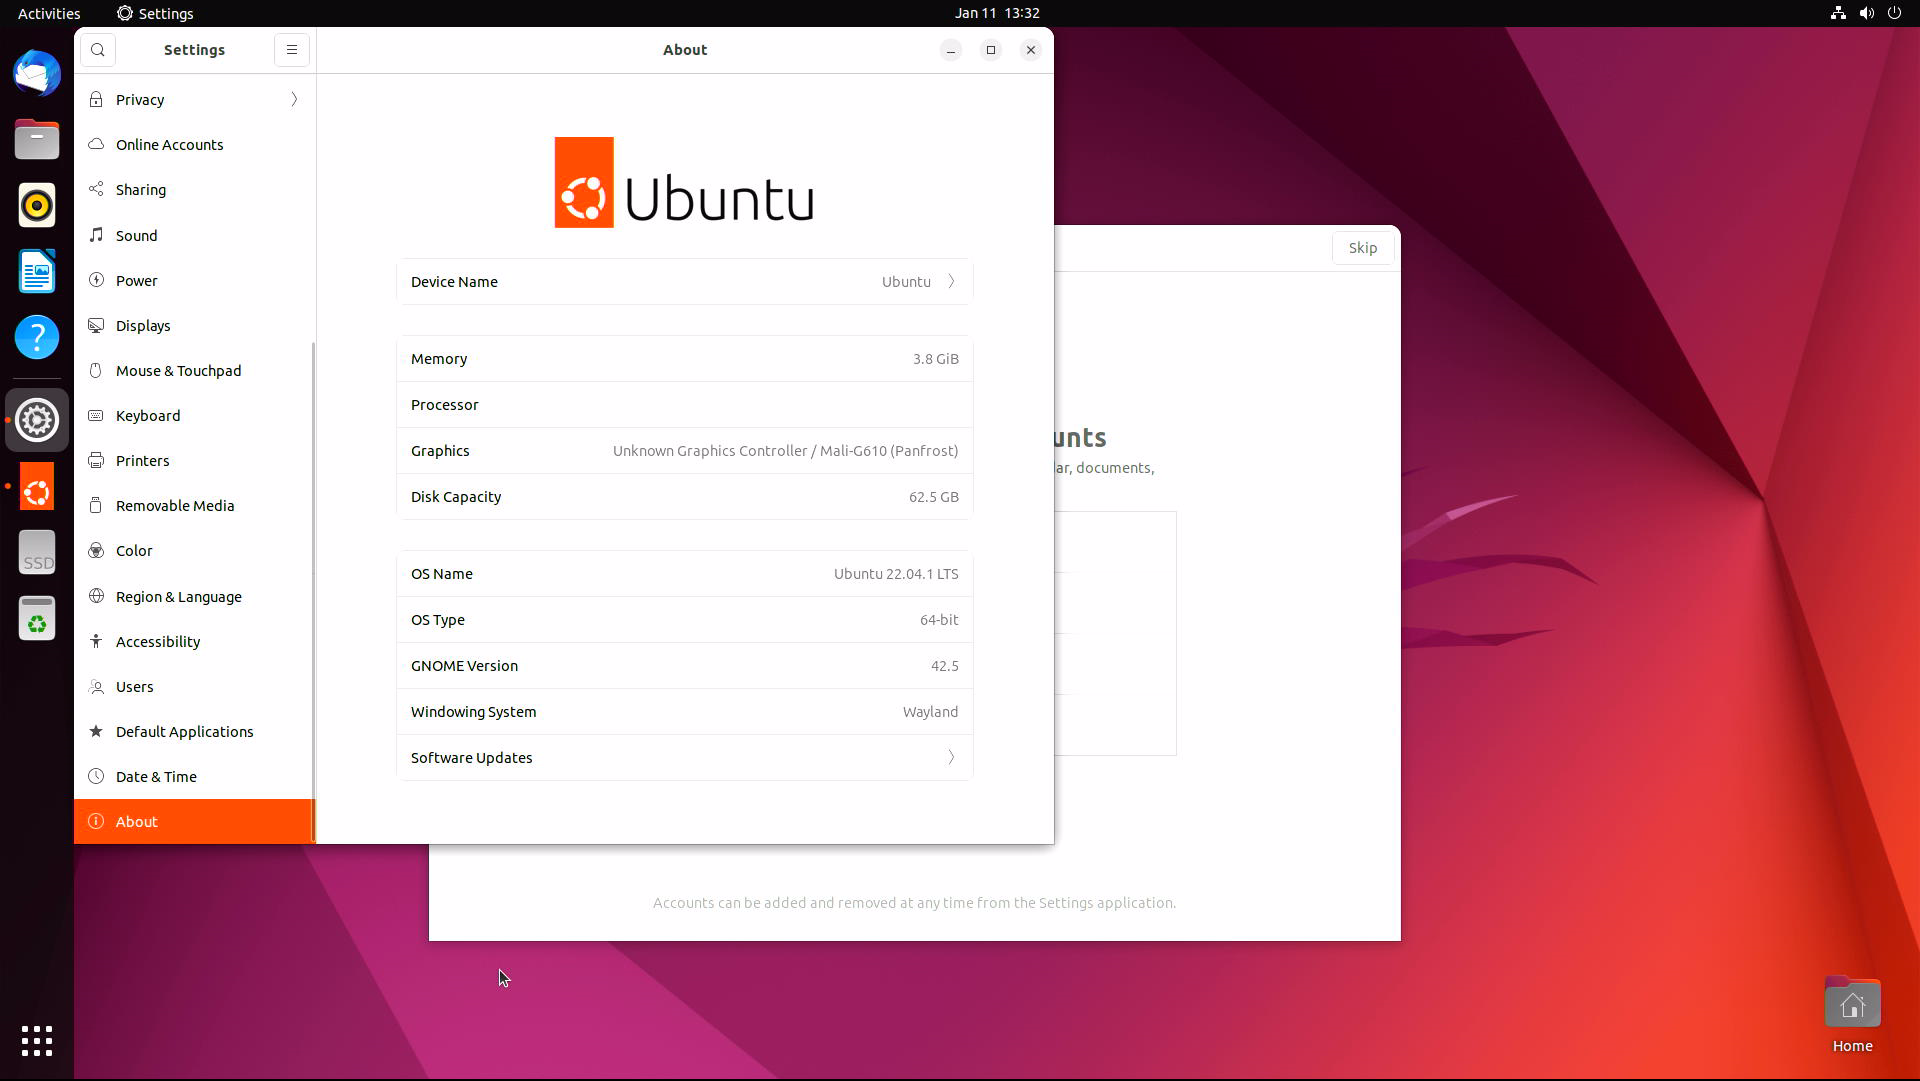Click the About info icon
The width and height of the screenshot is (1920, 1081).
pyautogui.click(x=96, y=821)
